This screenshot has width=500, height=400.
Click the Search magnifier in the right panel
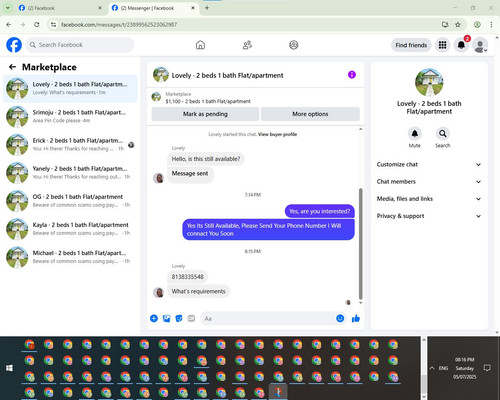click(x=443, y=134)
